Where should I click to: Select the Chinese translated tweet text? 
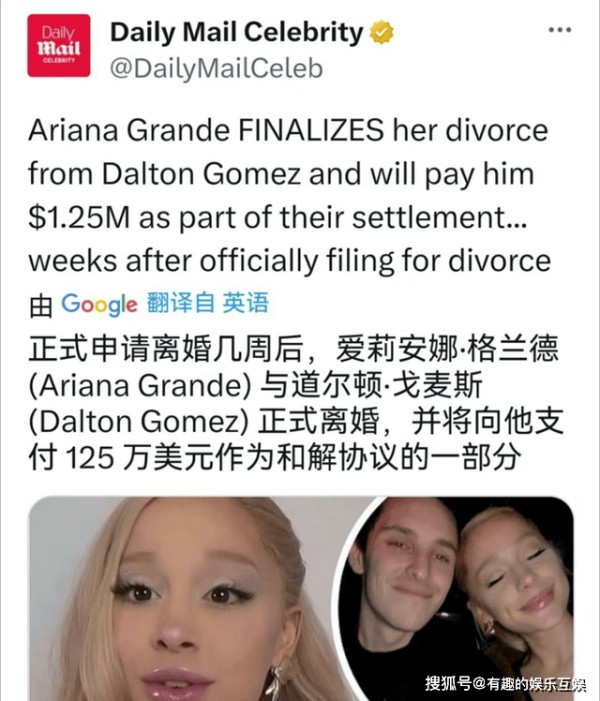tap(296, 402)
